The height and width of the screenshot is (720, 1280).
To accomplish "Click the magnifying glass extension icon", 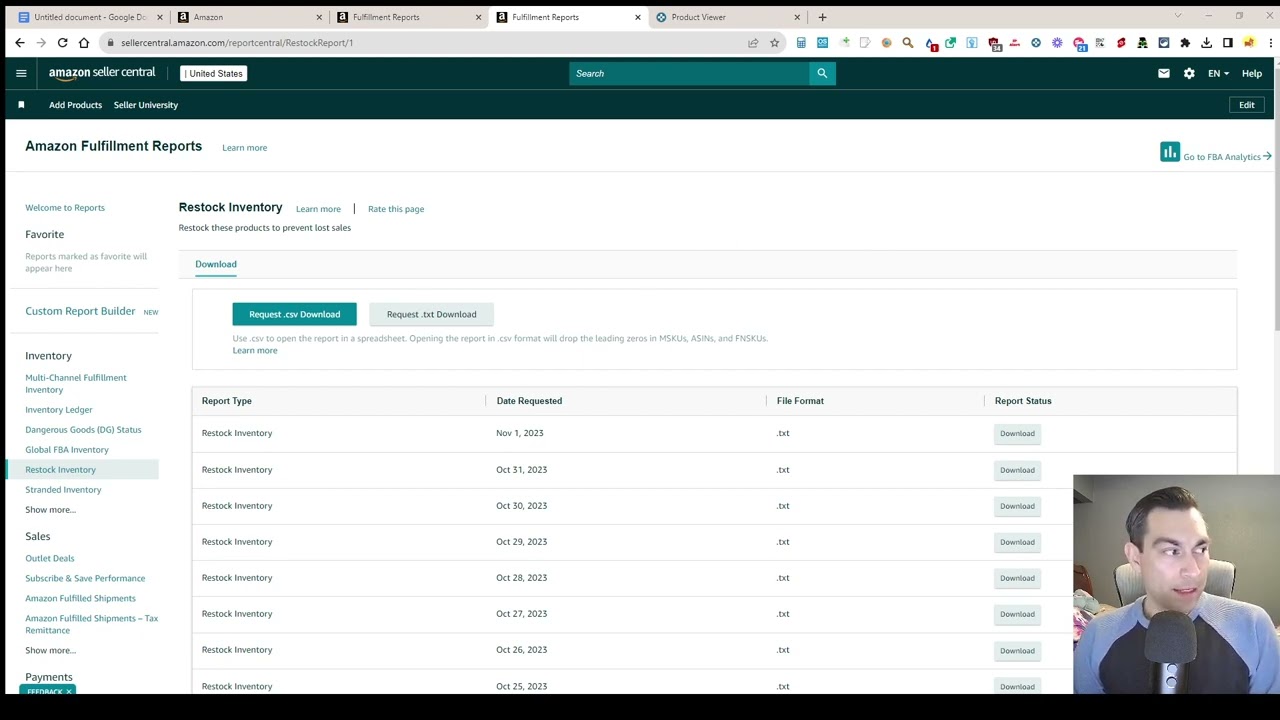I will coord(908,43).
